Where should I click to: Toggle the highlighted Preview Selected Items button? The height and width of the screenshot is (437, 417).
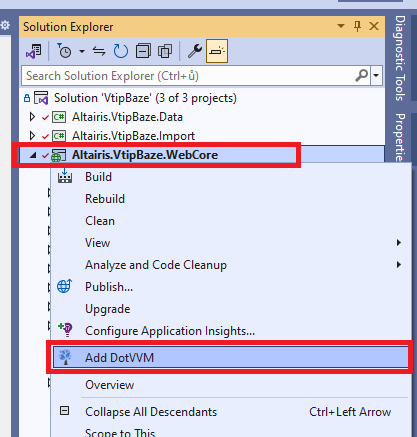point(217,51)
